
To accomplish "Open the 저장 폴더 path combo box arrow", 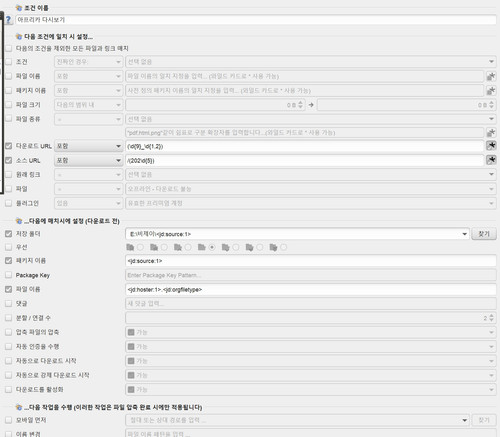I will [x=465, y=234].
